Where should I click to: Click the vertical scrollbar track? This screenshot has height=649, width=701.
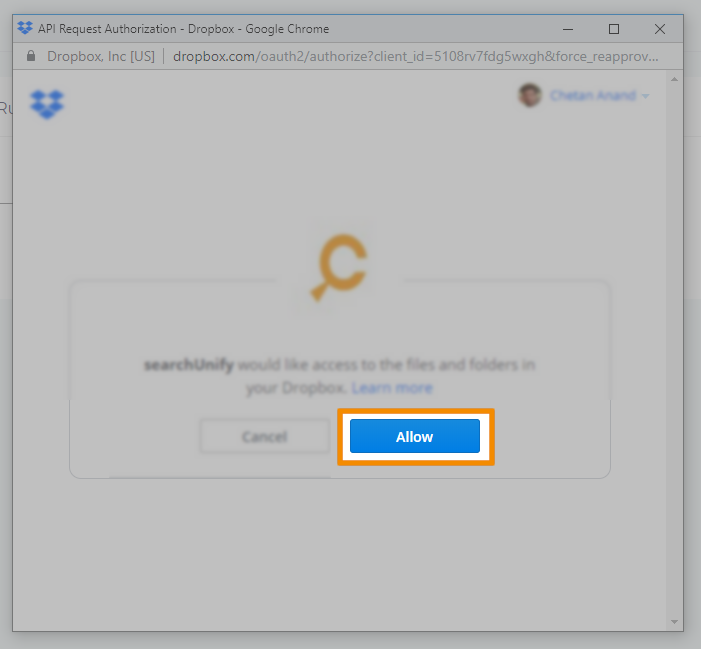[674, 350]
